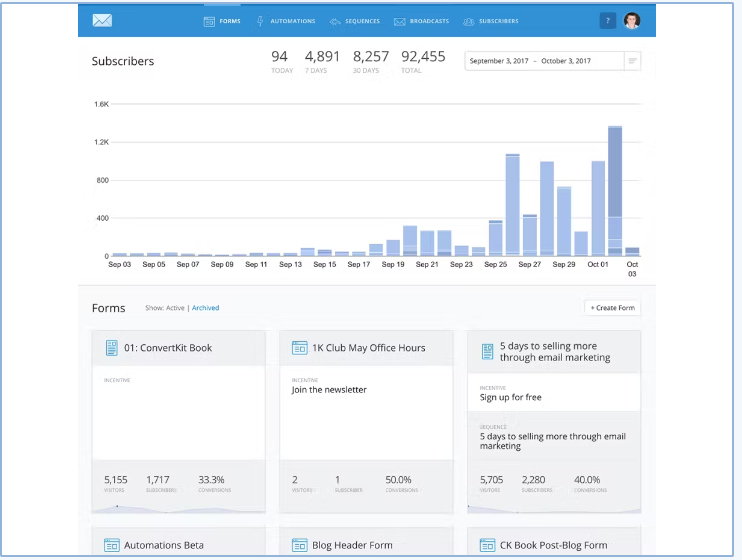The image size is (742, 560).
Task: Click the Blog Header Form icon
Action: click(300, 545)
